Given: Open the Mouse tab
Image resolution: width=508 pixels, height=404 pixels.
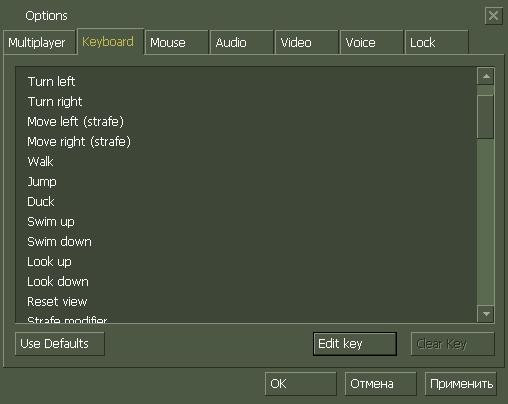Looking at the screenshot, I should point(177,42).
